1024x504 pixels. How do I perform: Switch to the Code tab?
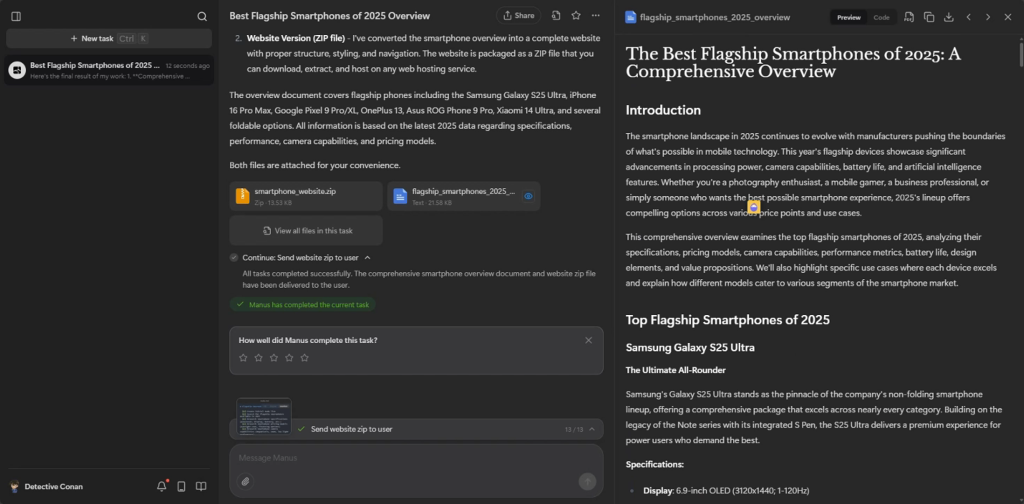[882, 18]
